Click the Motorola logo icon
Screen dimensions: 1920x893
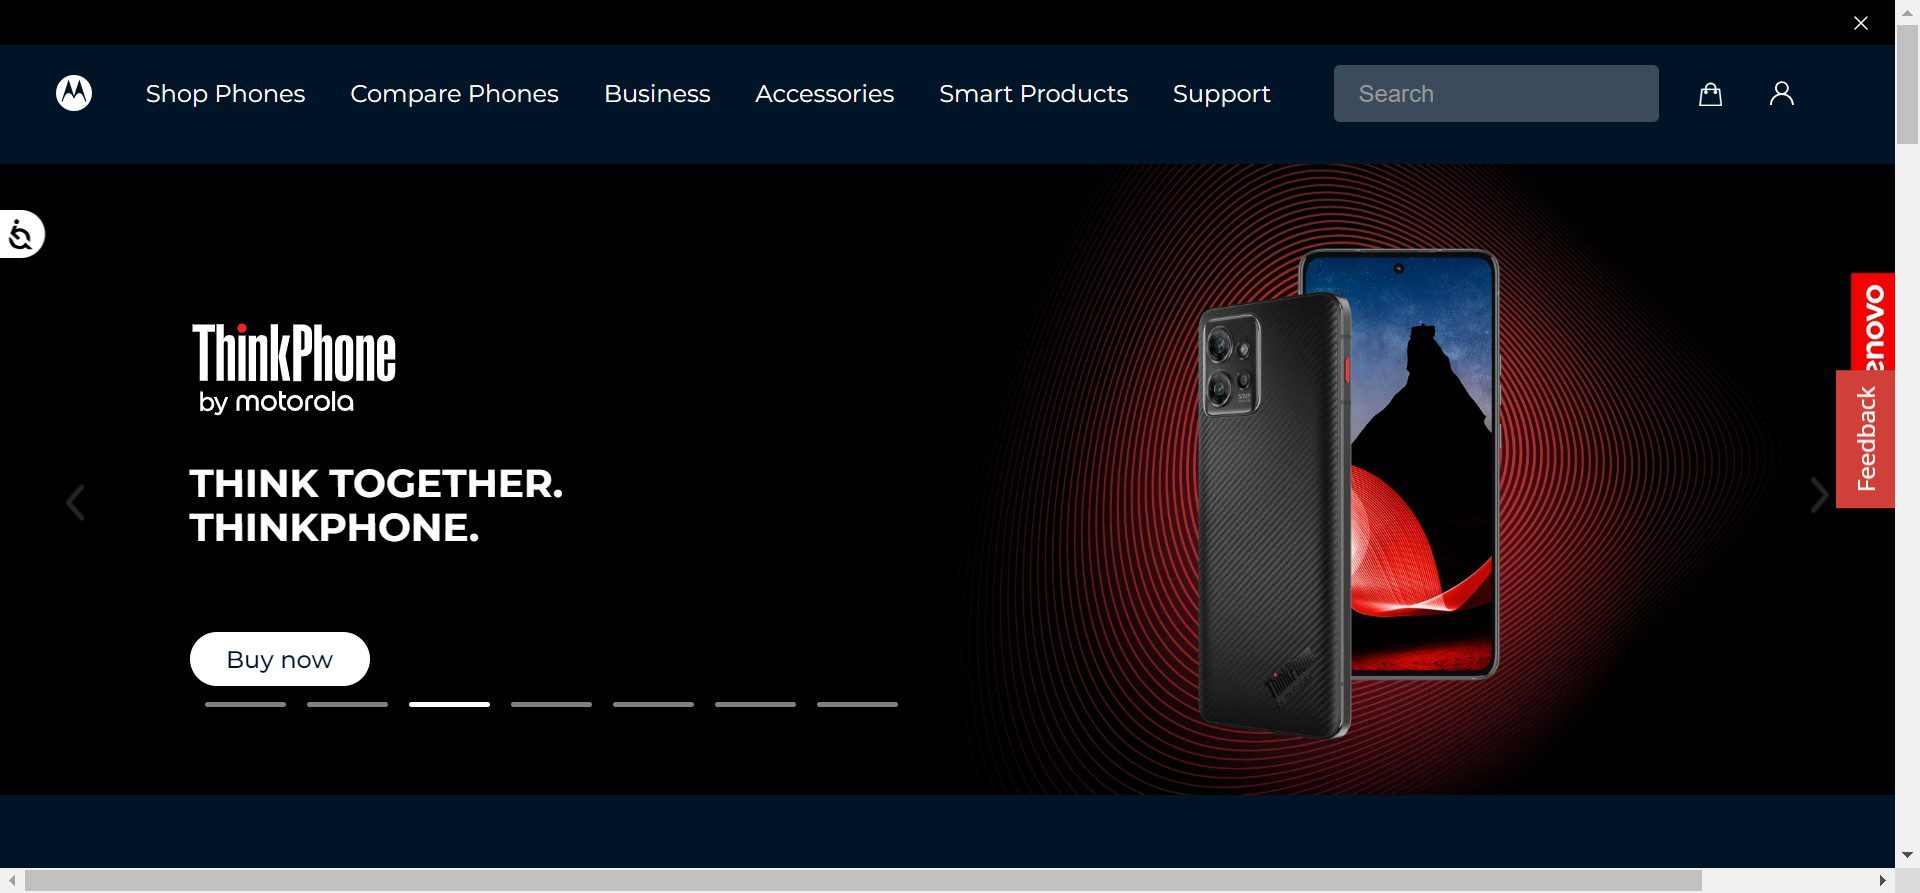click(x=74, y=93)
